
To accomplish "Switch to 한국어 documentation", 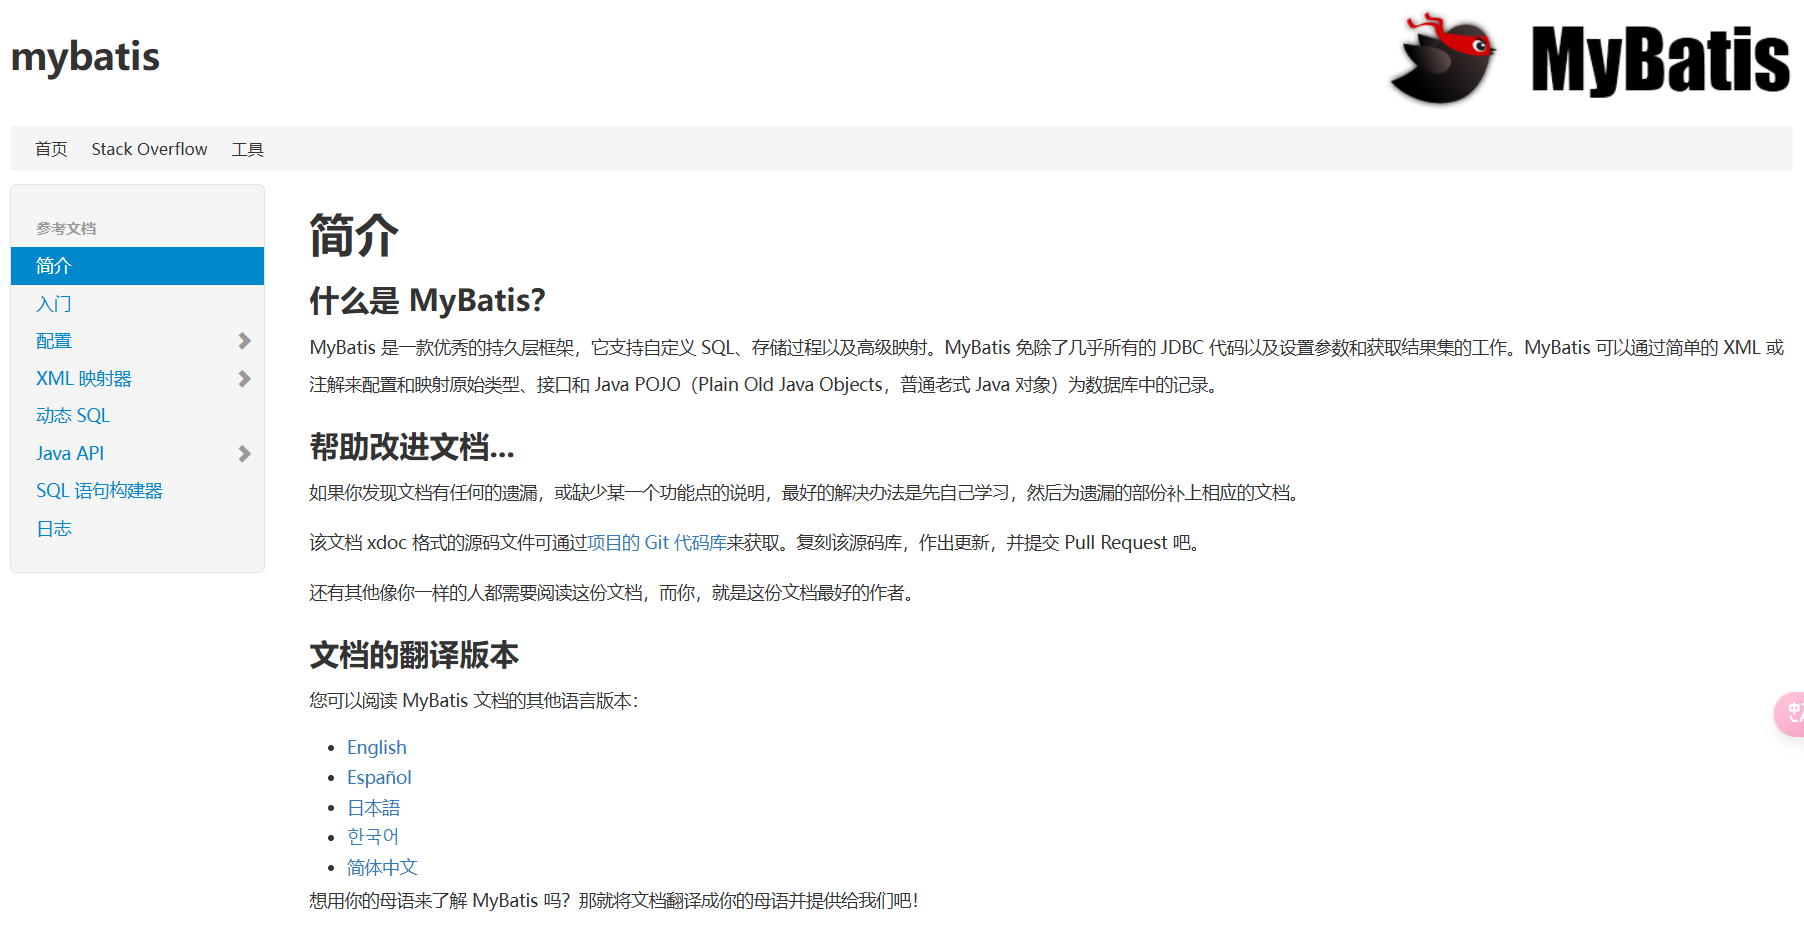I will (x=373, y=837).
